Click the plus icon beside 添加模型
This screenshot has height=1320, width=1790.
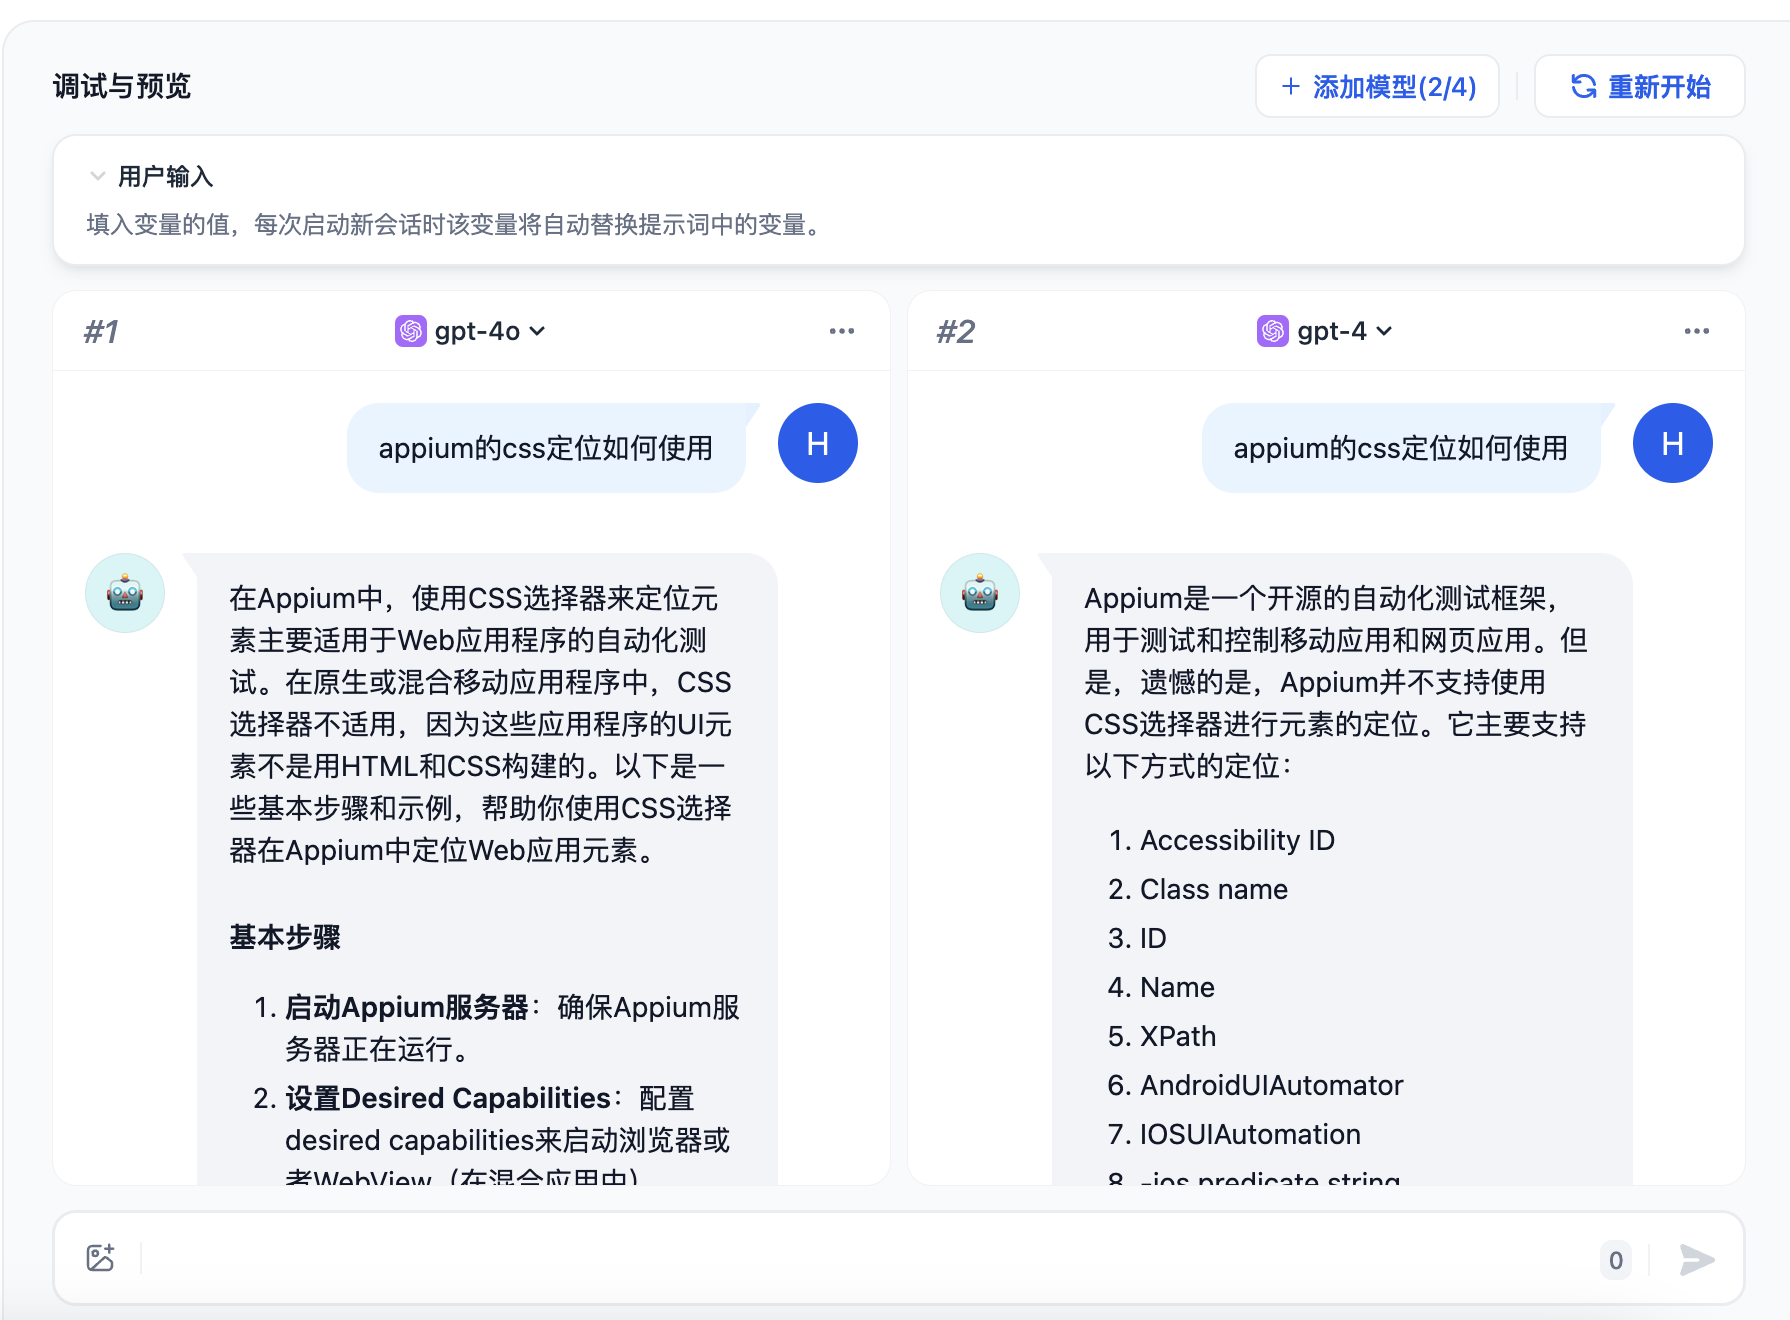point(1290,87)
